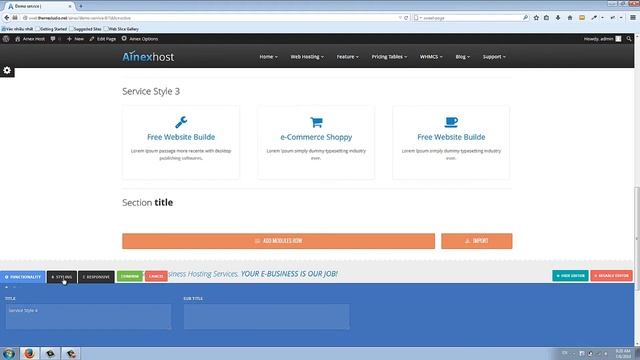This screenshot has width=640, height=360.
Task: Click the New item in admin bar
Action: point(75,39)
